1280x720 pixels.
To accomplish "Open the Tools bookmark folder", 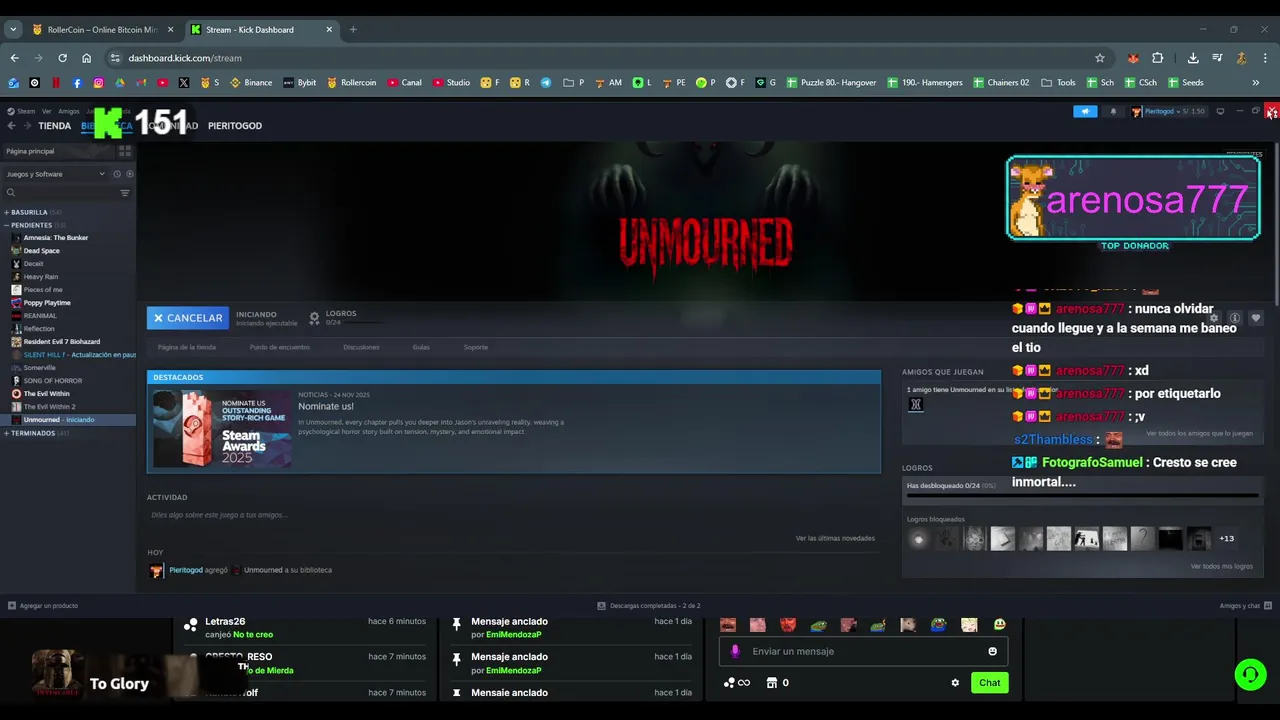I will click(x=1058, y=82).
